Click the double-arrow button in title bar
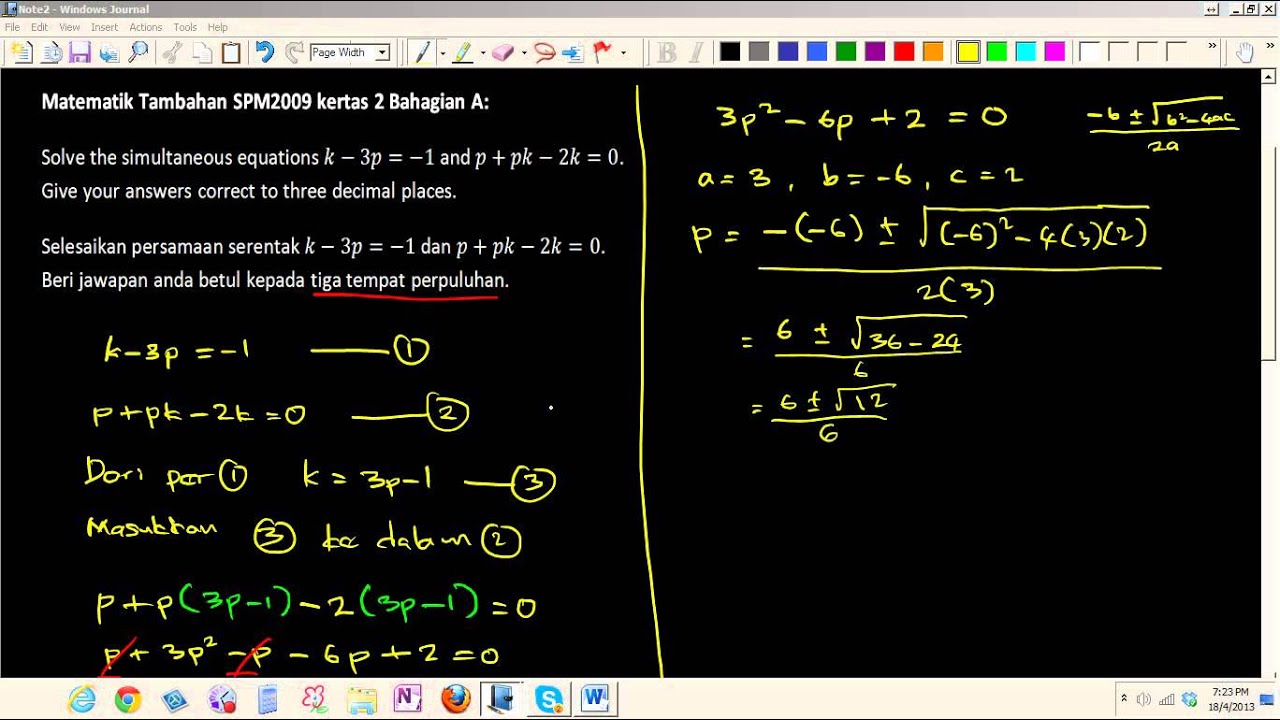 pos(1211,9)
